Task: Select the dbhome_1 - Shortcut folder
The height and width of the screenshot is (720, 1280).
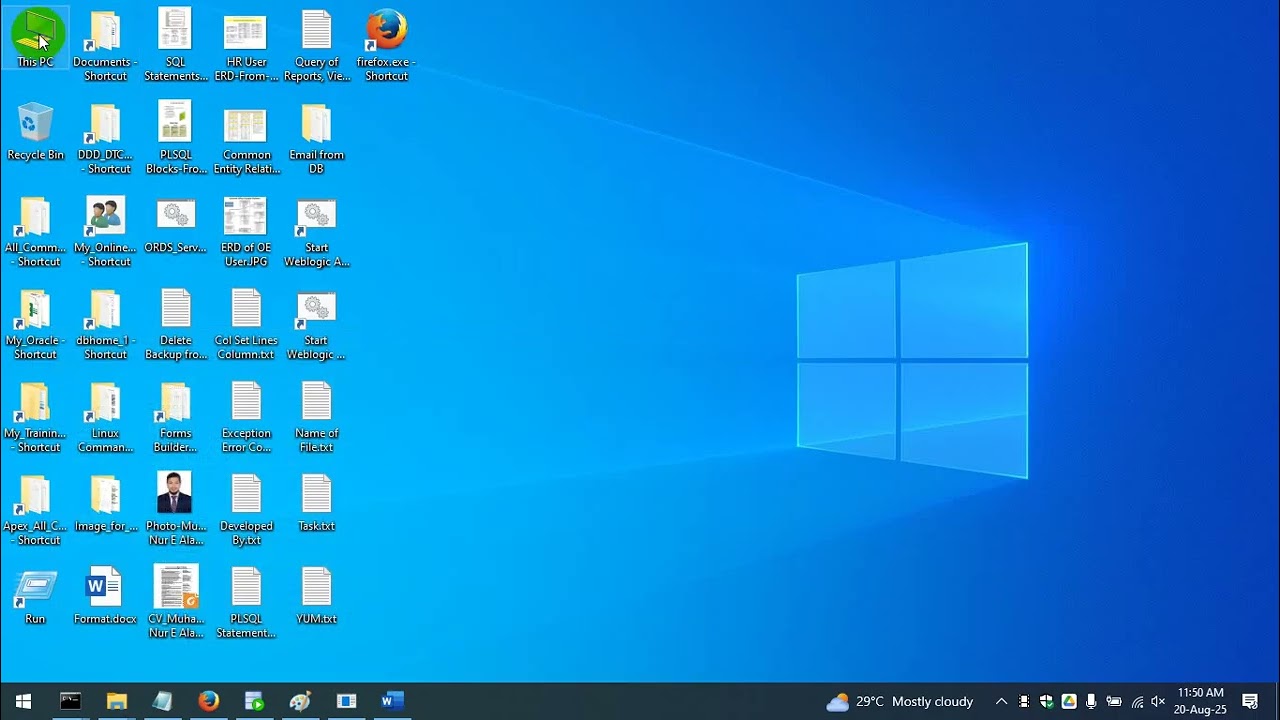Action: click(105, 325)
